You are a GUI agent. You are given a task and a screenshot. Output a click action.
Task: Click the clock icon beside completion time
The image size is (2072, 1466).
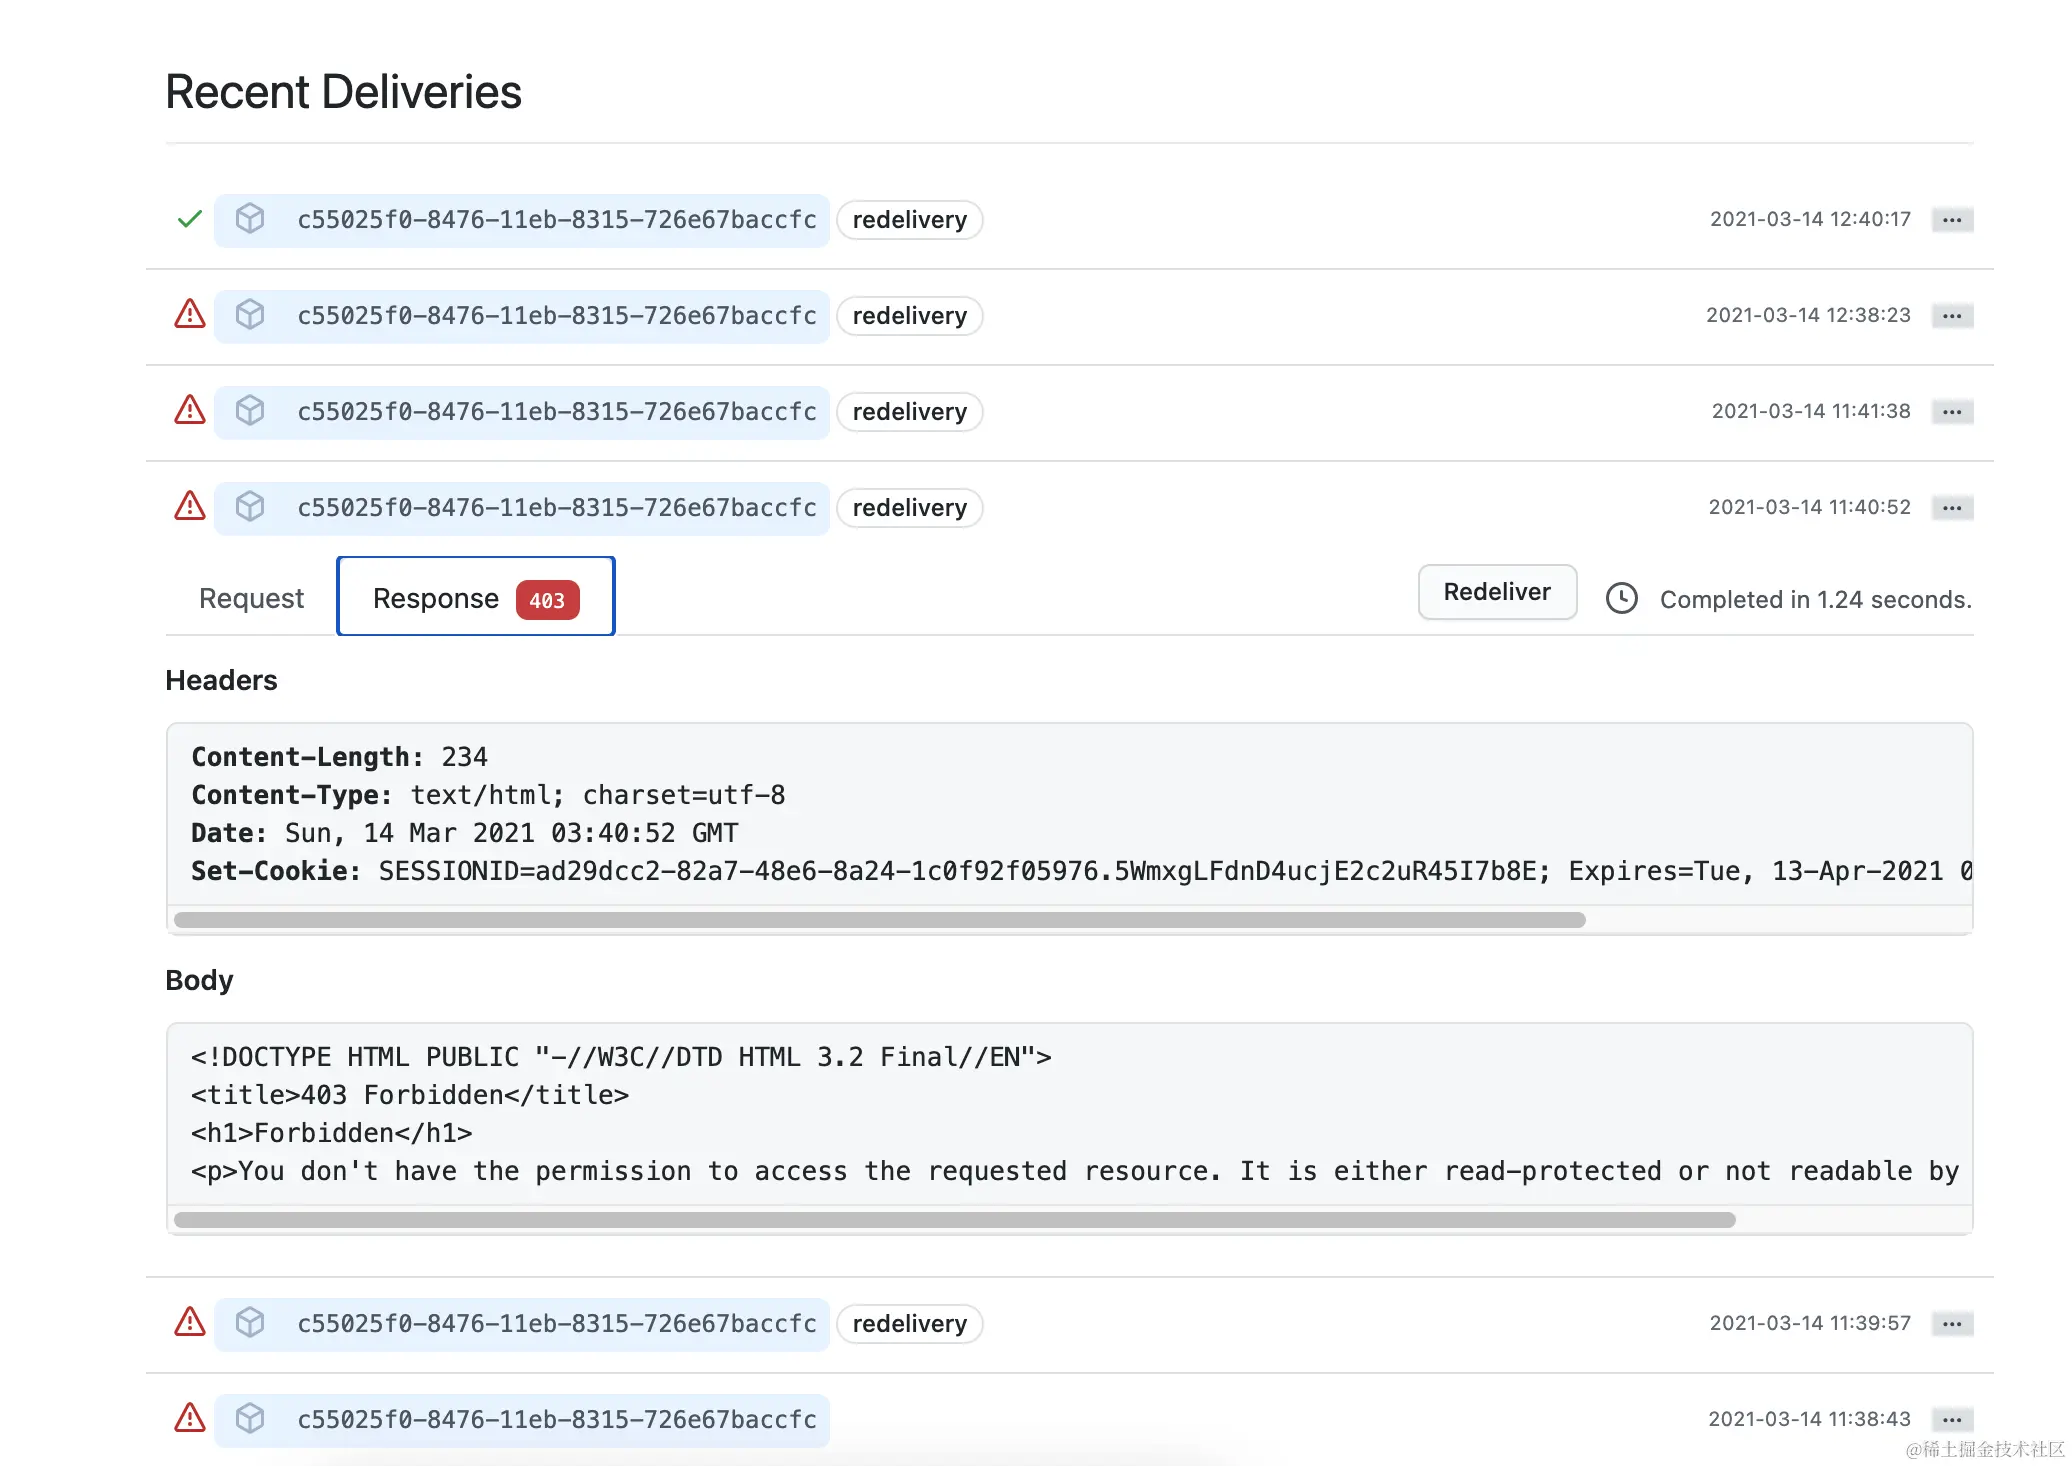point(1621,599)
